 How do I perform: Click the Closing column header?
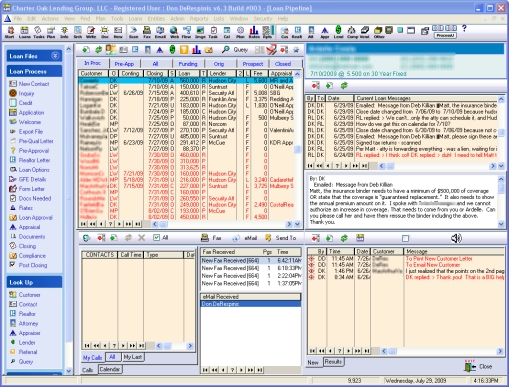155,73
